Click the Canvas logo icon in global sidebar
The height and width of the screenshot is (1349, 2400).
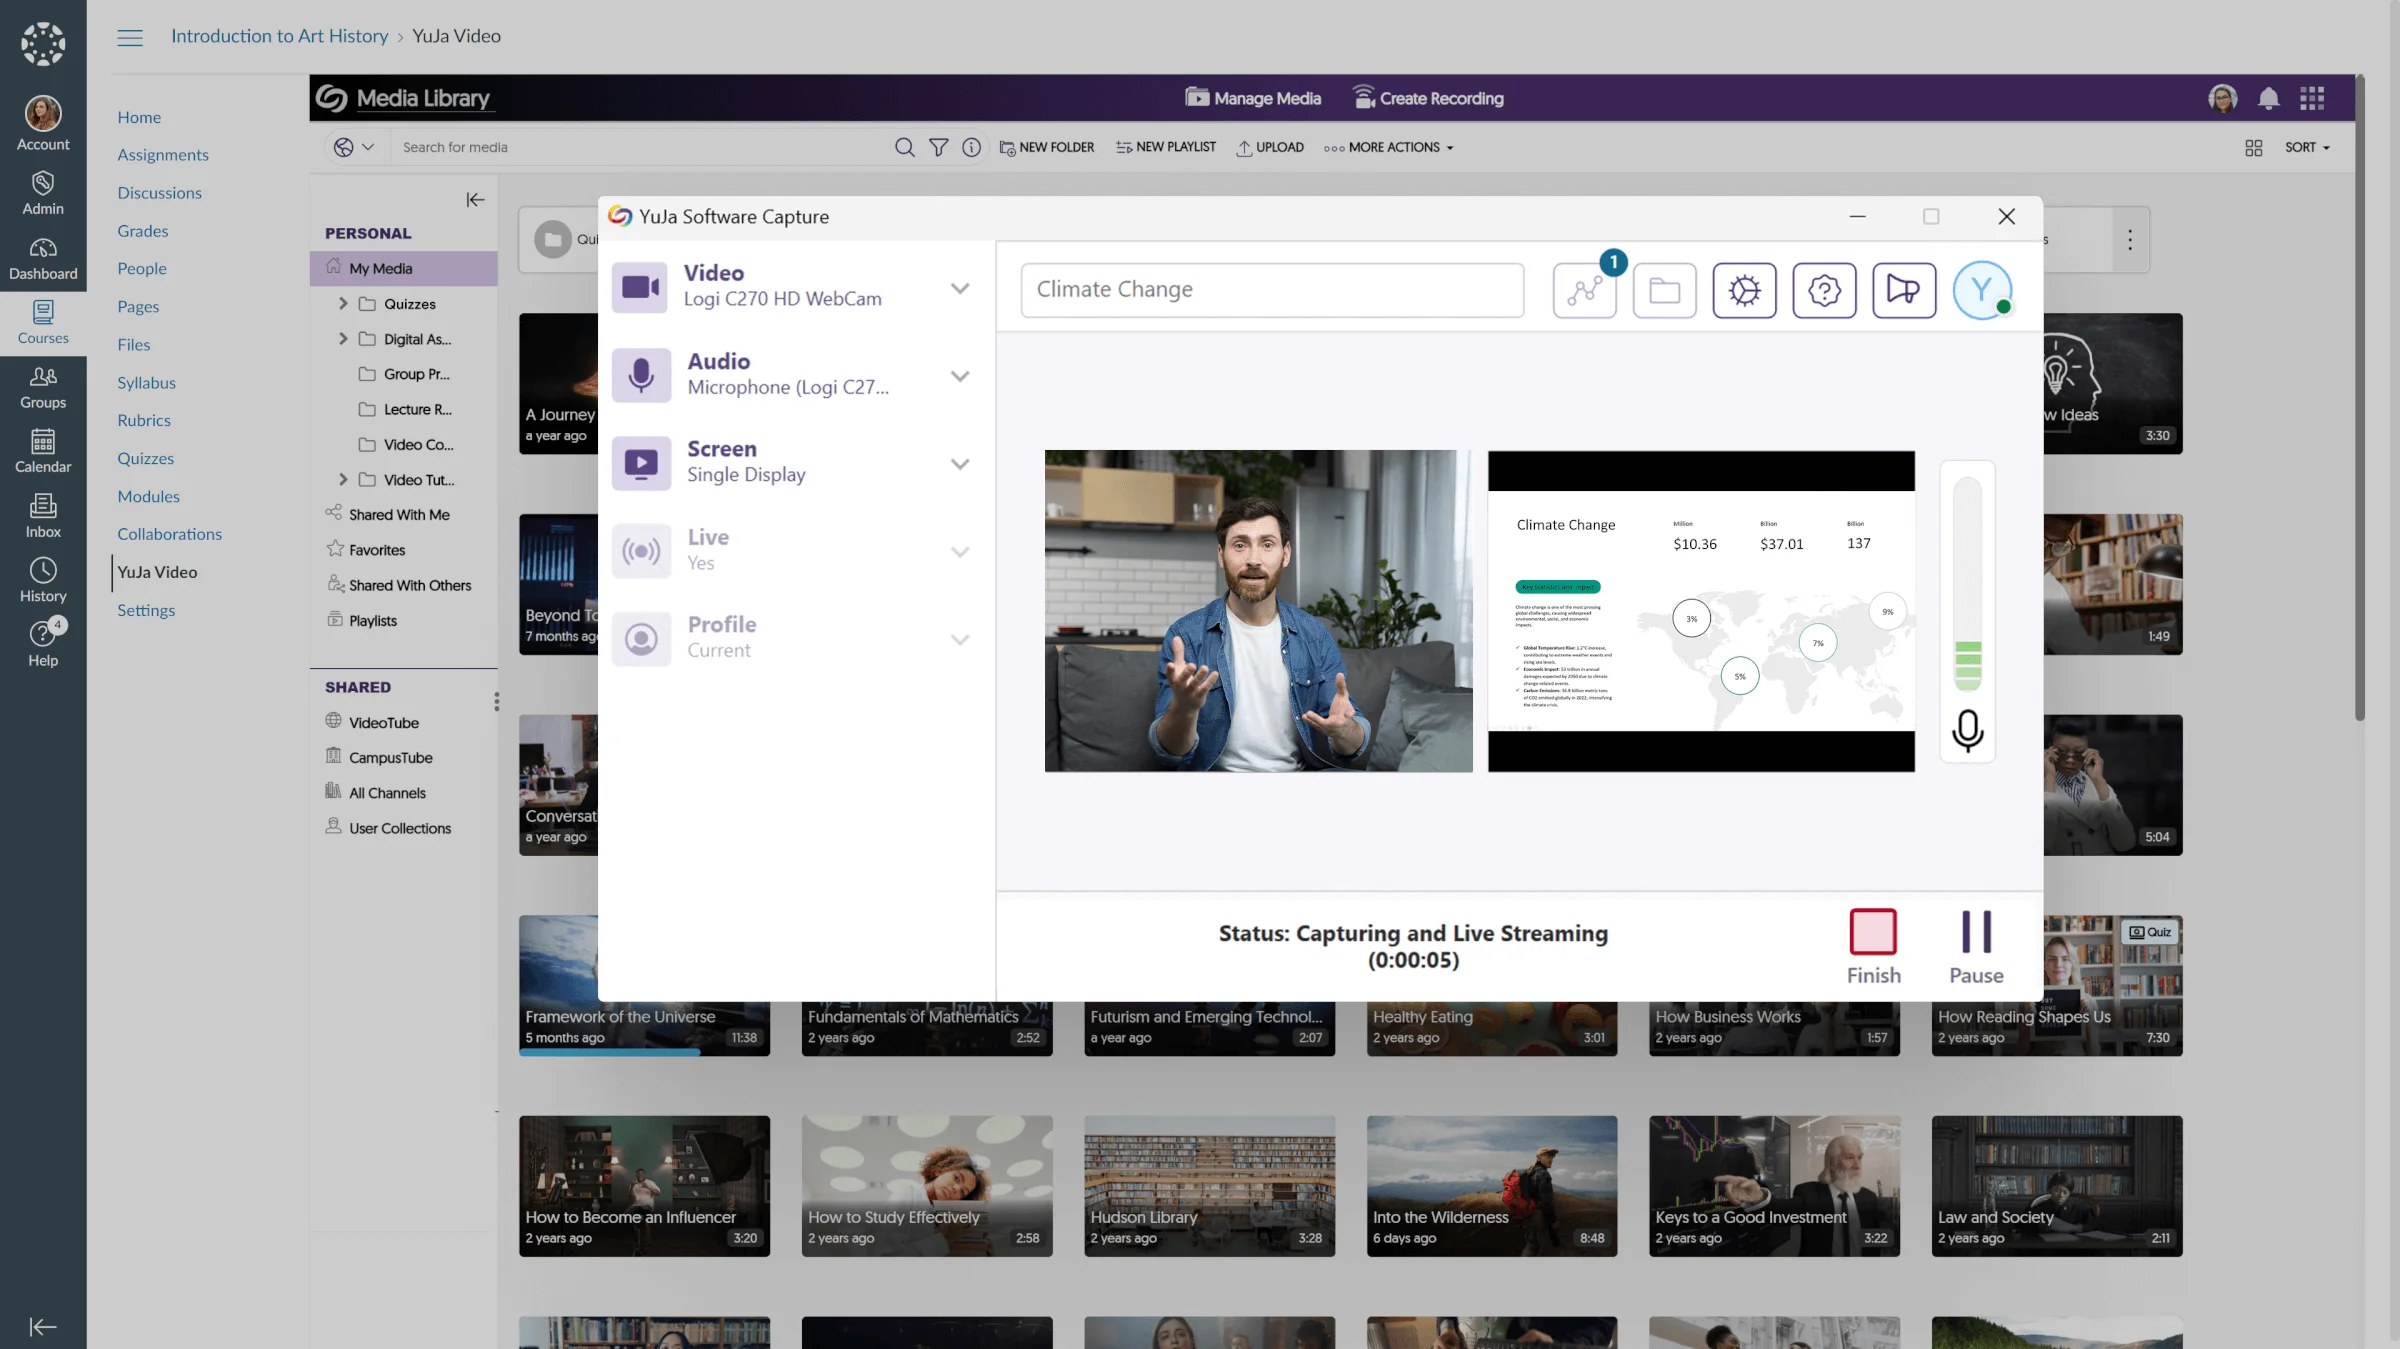tap(43, 44)
